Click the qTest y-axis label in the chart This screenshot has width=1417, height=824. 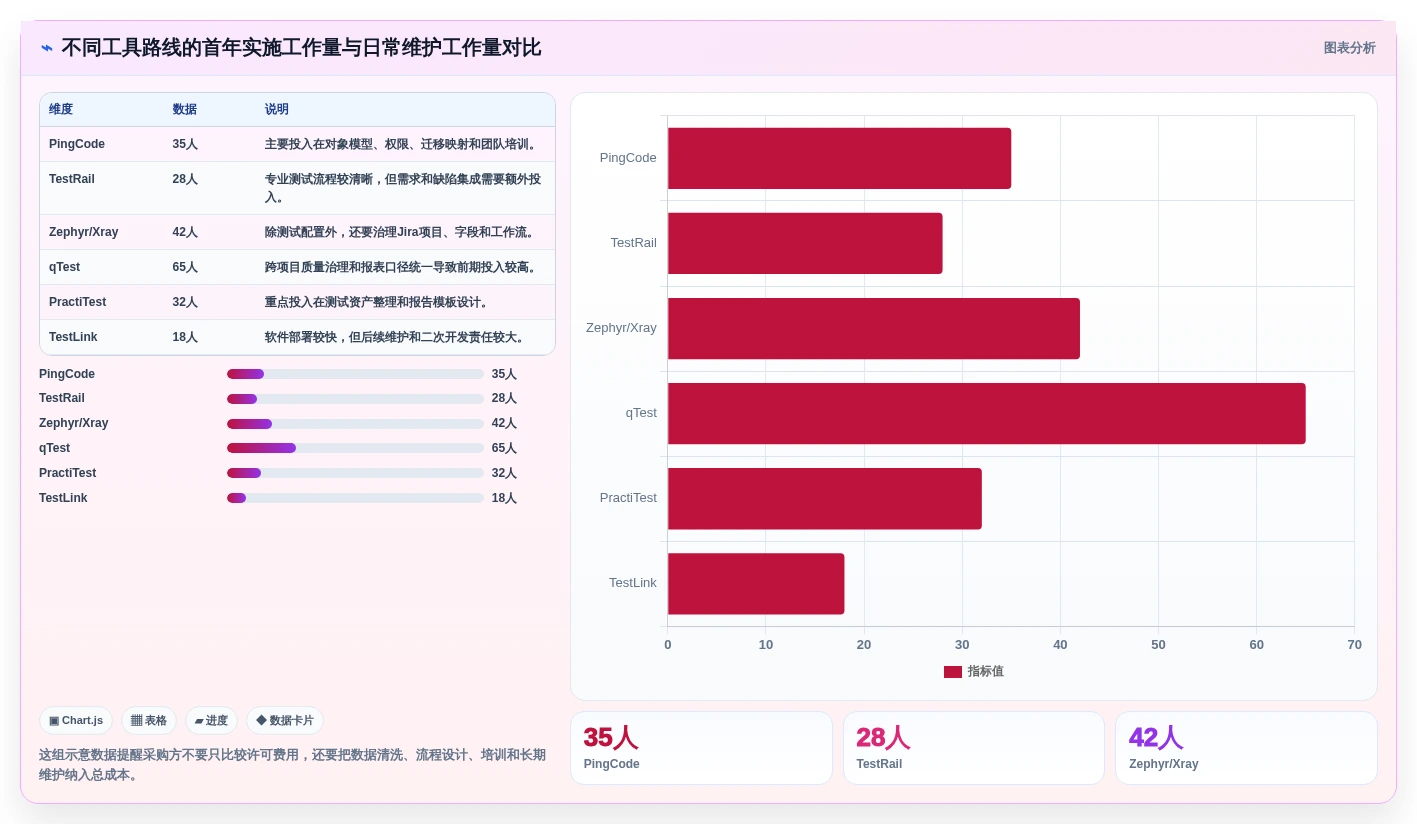pos(641,413)
